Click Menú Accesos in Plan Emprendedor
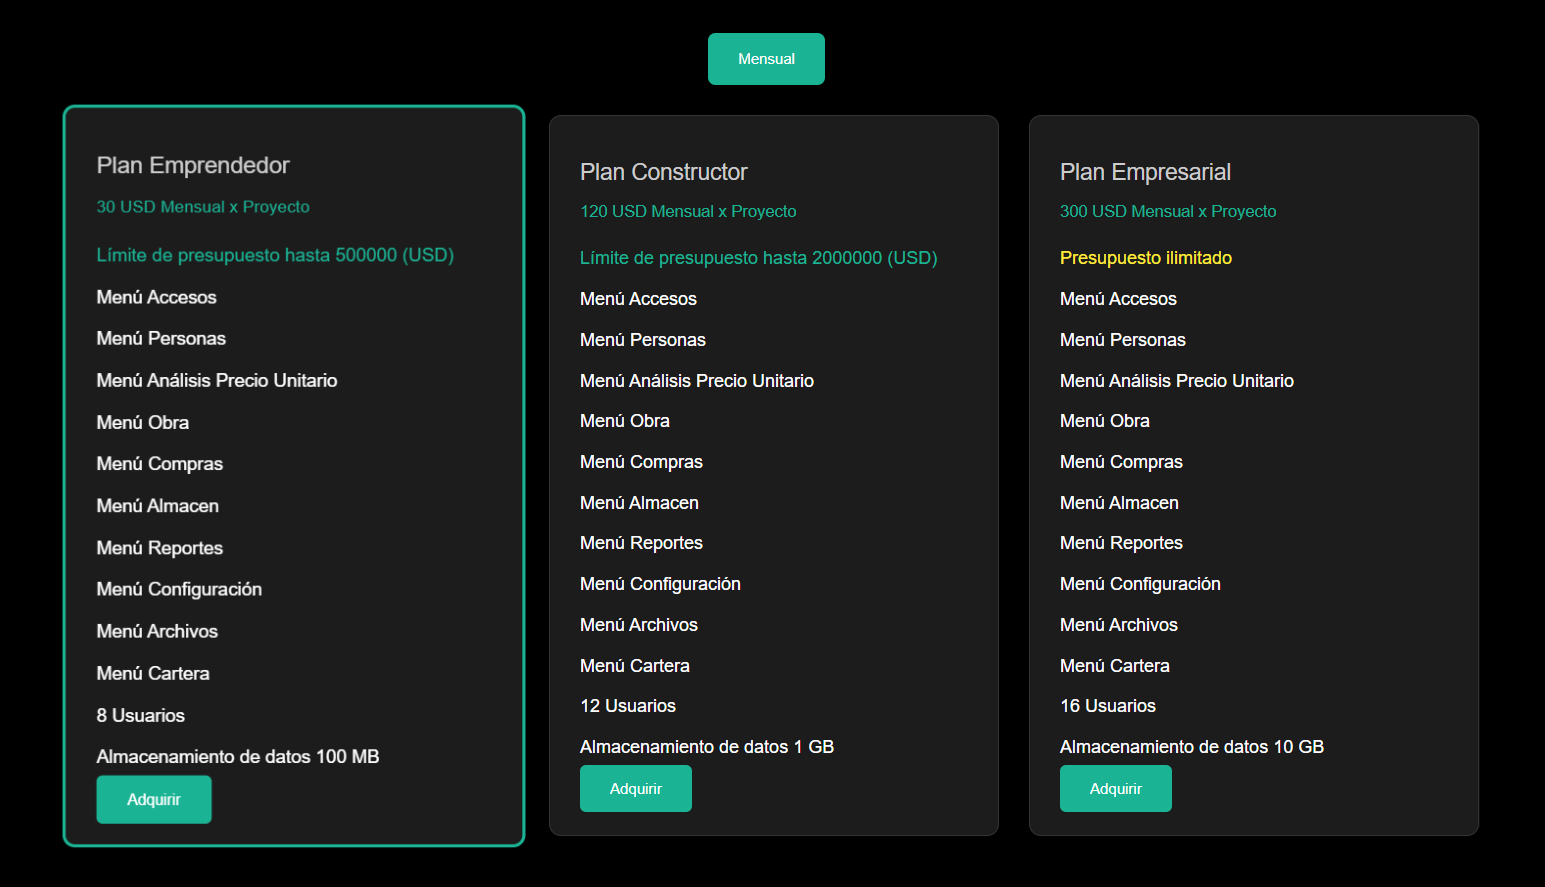The height and width of the screenshot is (887, 1545). (x=156, y=297)
